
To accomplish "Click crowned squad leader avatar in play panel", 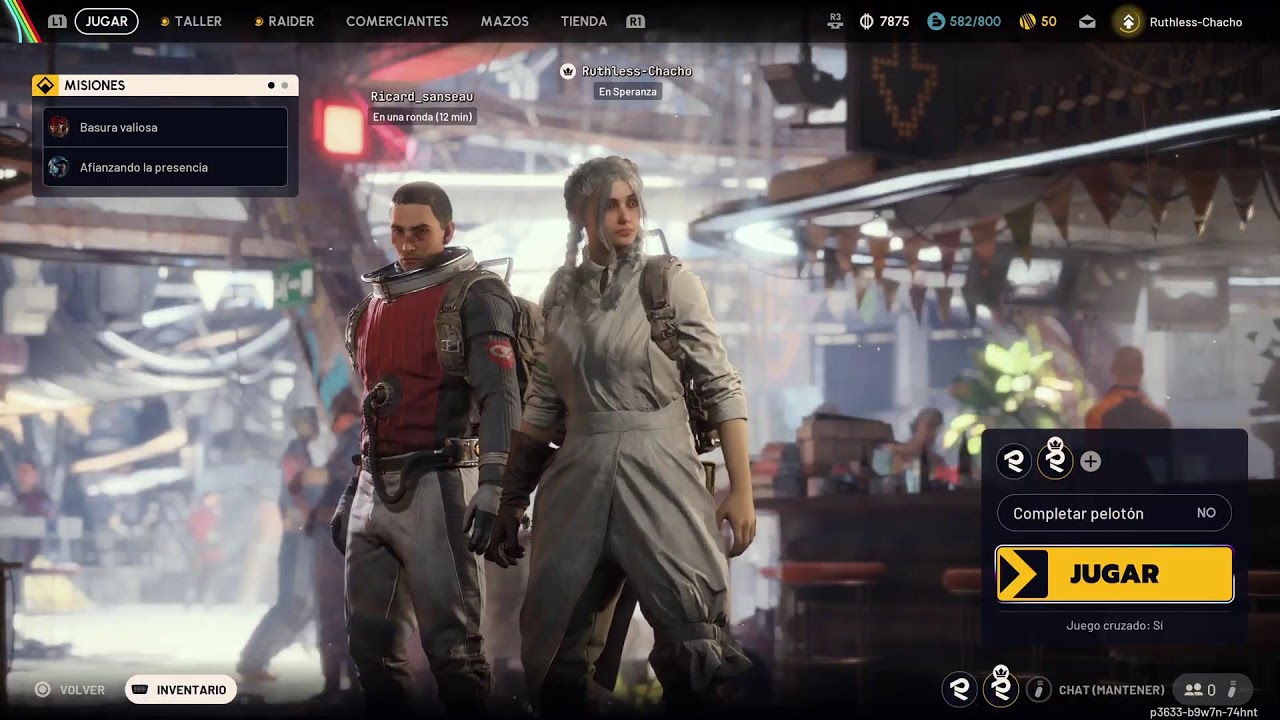I will (1055, 459).
